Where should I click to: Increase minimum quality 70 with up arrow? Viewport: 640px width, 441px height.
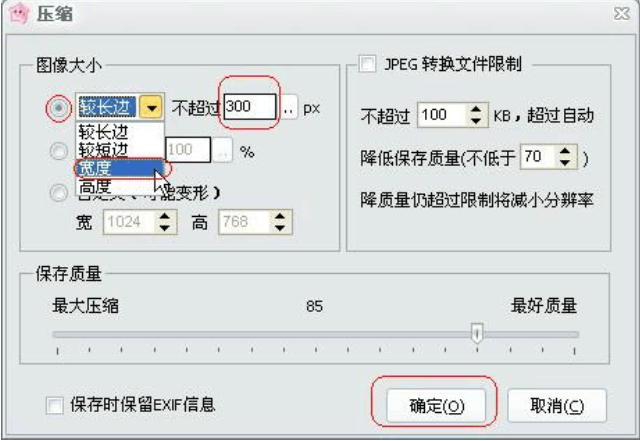[565, 151]
